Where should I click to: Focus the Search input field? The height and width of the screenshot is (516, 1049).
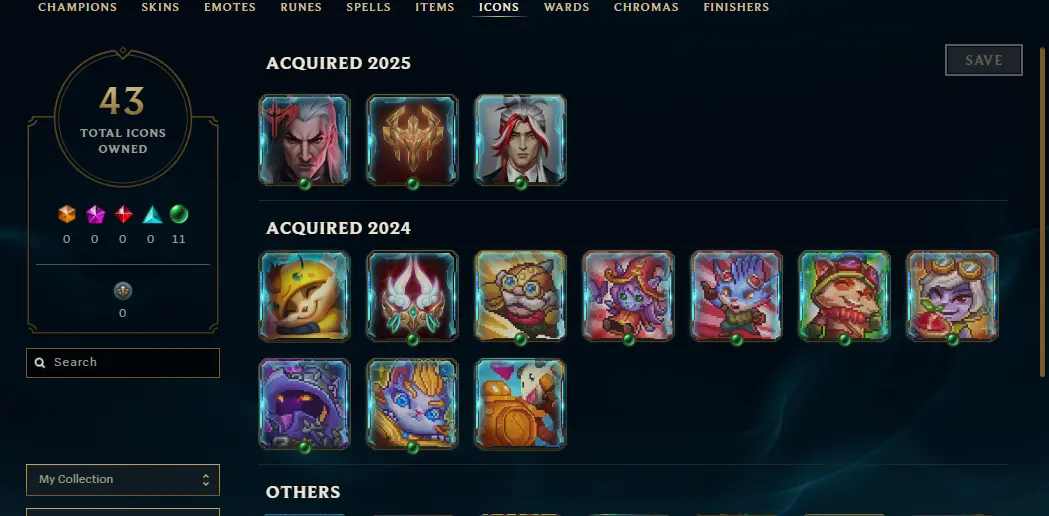123,363
